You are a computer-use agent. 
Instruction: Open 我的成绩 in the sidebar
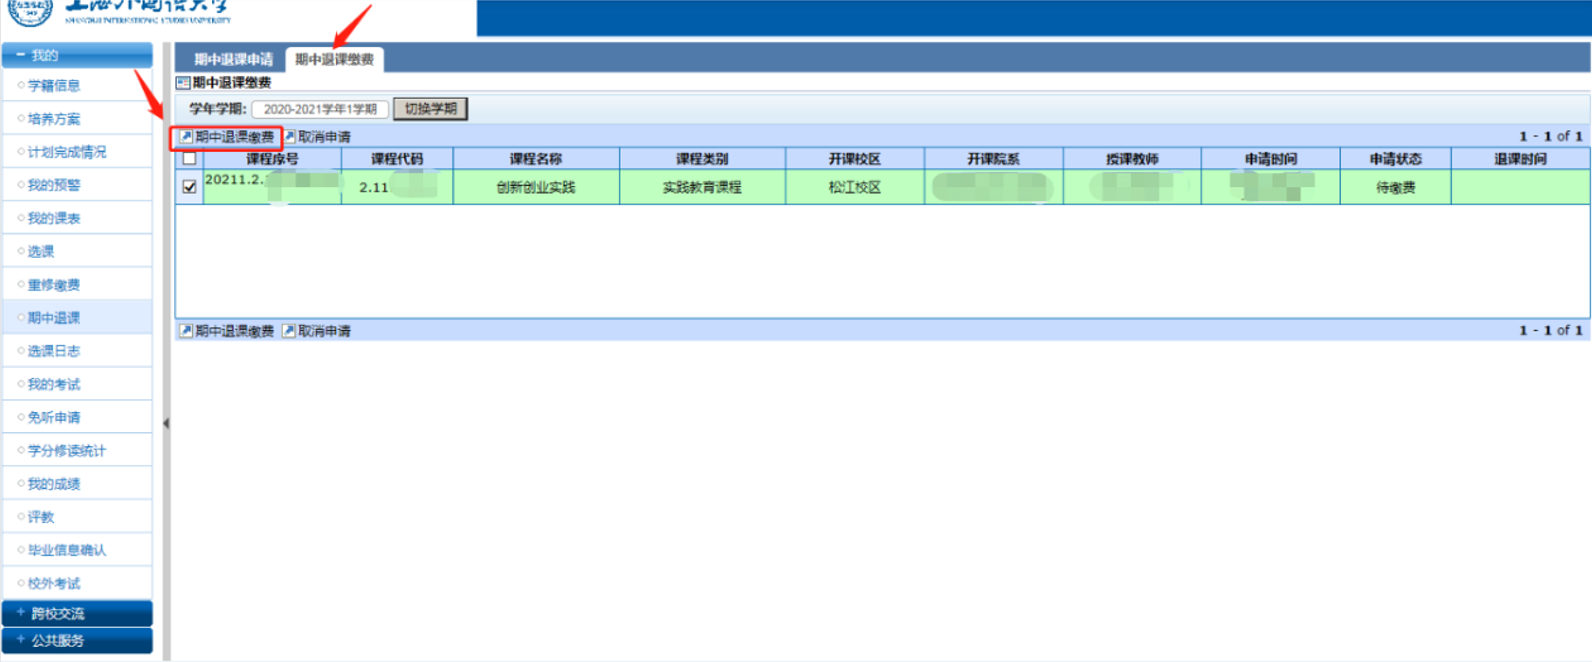[54, 484]
